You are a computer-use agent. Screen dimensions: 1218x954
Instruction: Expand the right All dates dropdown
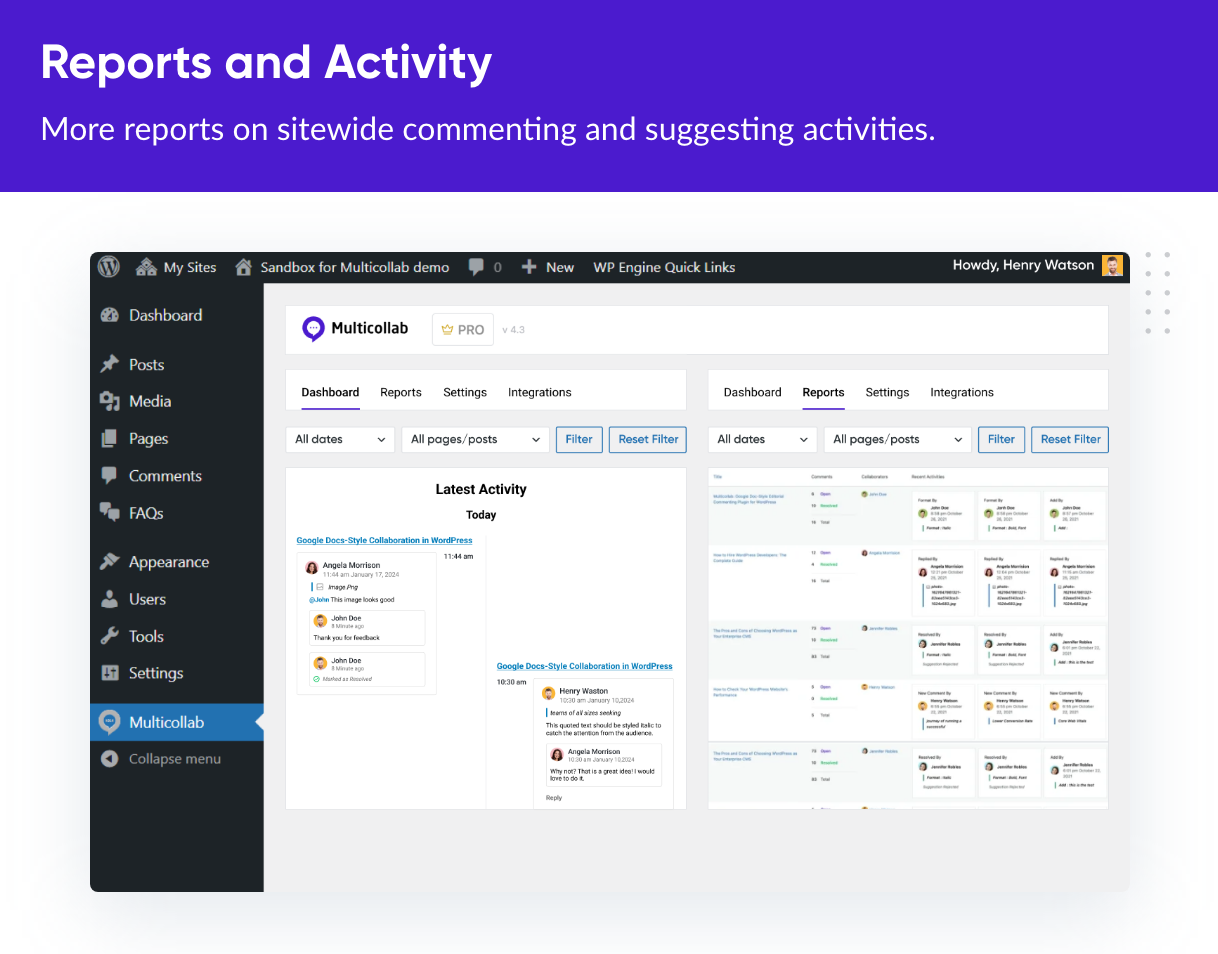point(762,439)
